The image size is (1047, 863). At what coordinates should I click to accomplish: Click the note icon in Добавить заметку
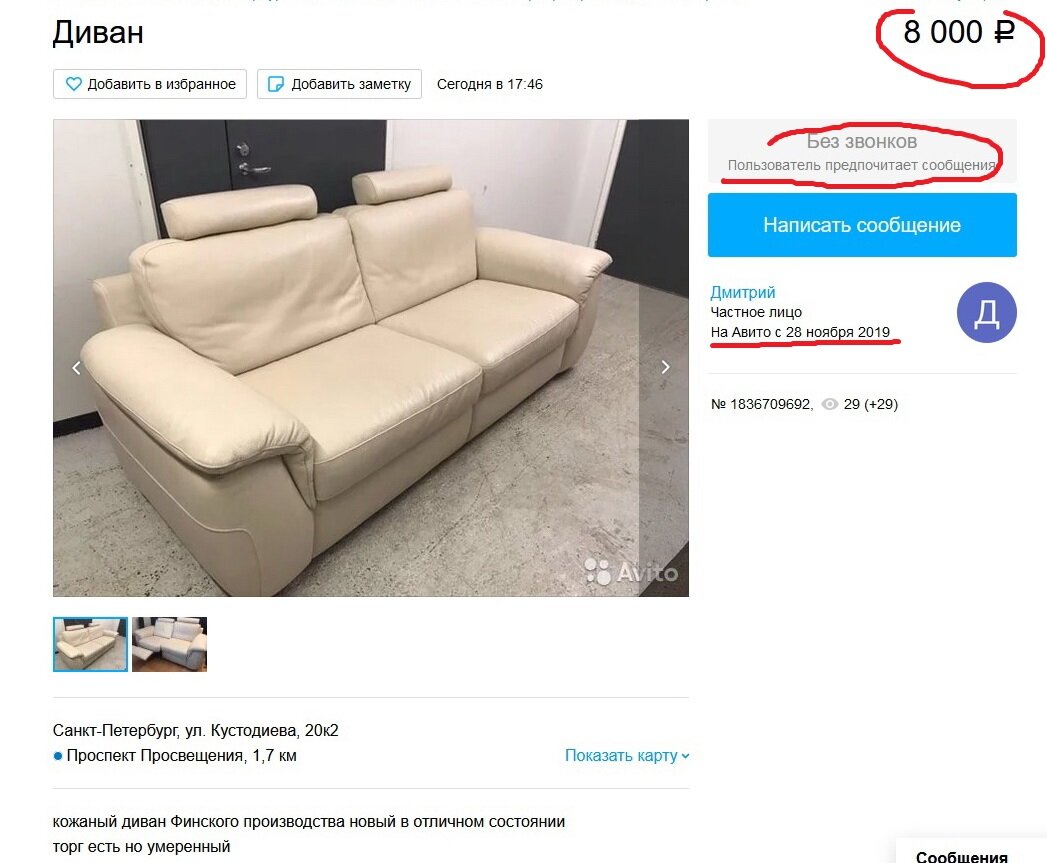click(x=276, y=84)
